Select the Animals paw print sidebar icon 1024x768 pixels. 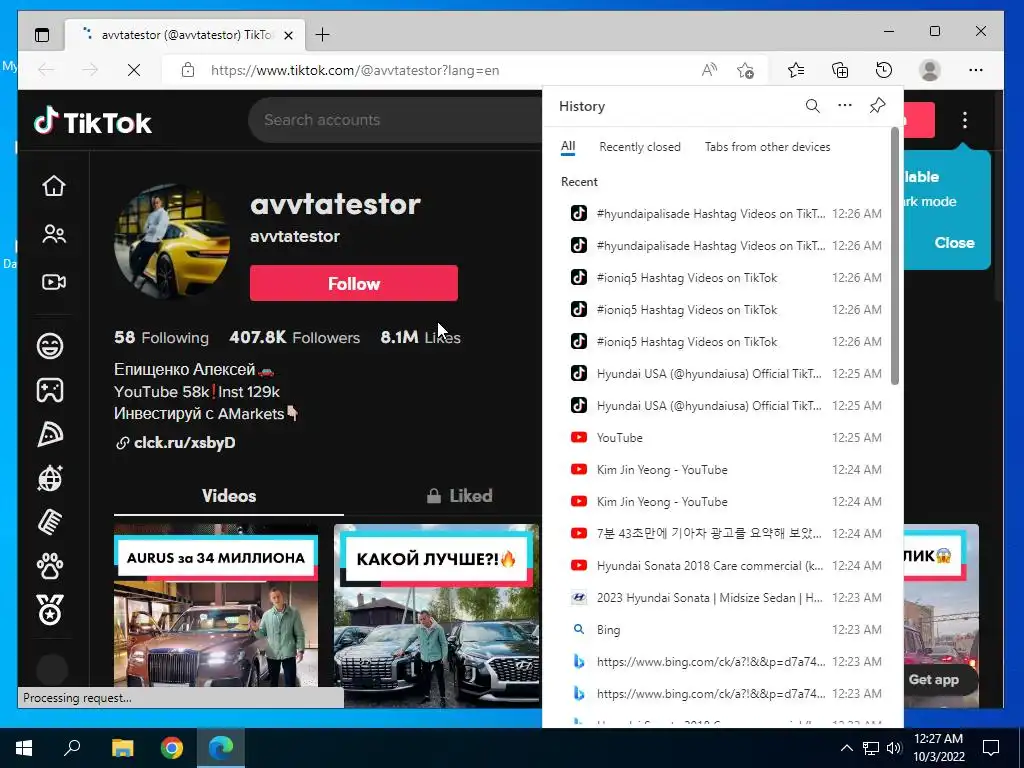click(x=50, y=566)
